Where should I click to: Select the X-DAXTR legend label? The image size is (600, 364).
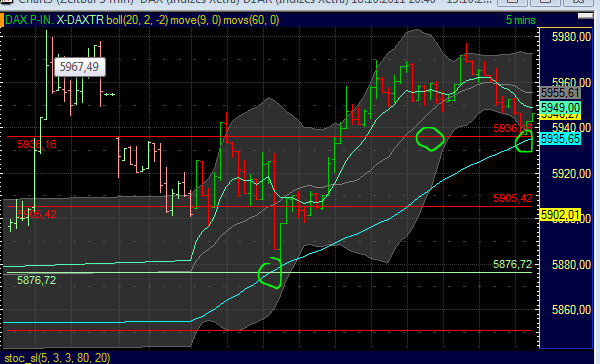(80, 20)
